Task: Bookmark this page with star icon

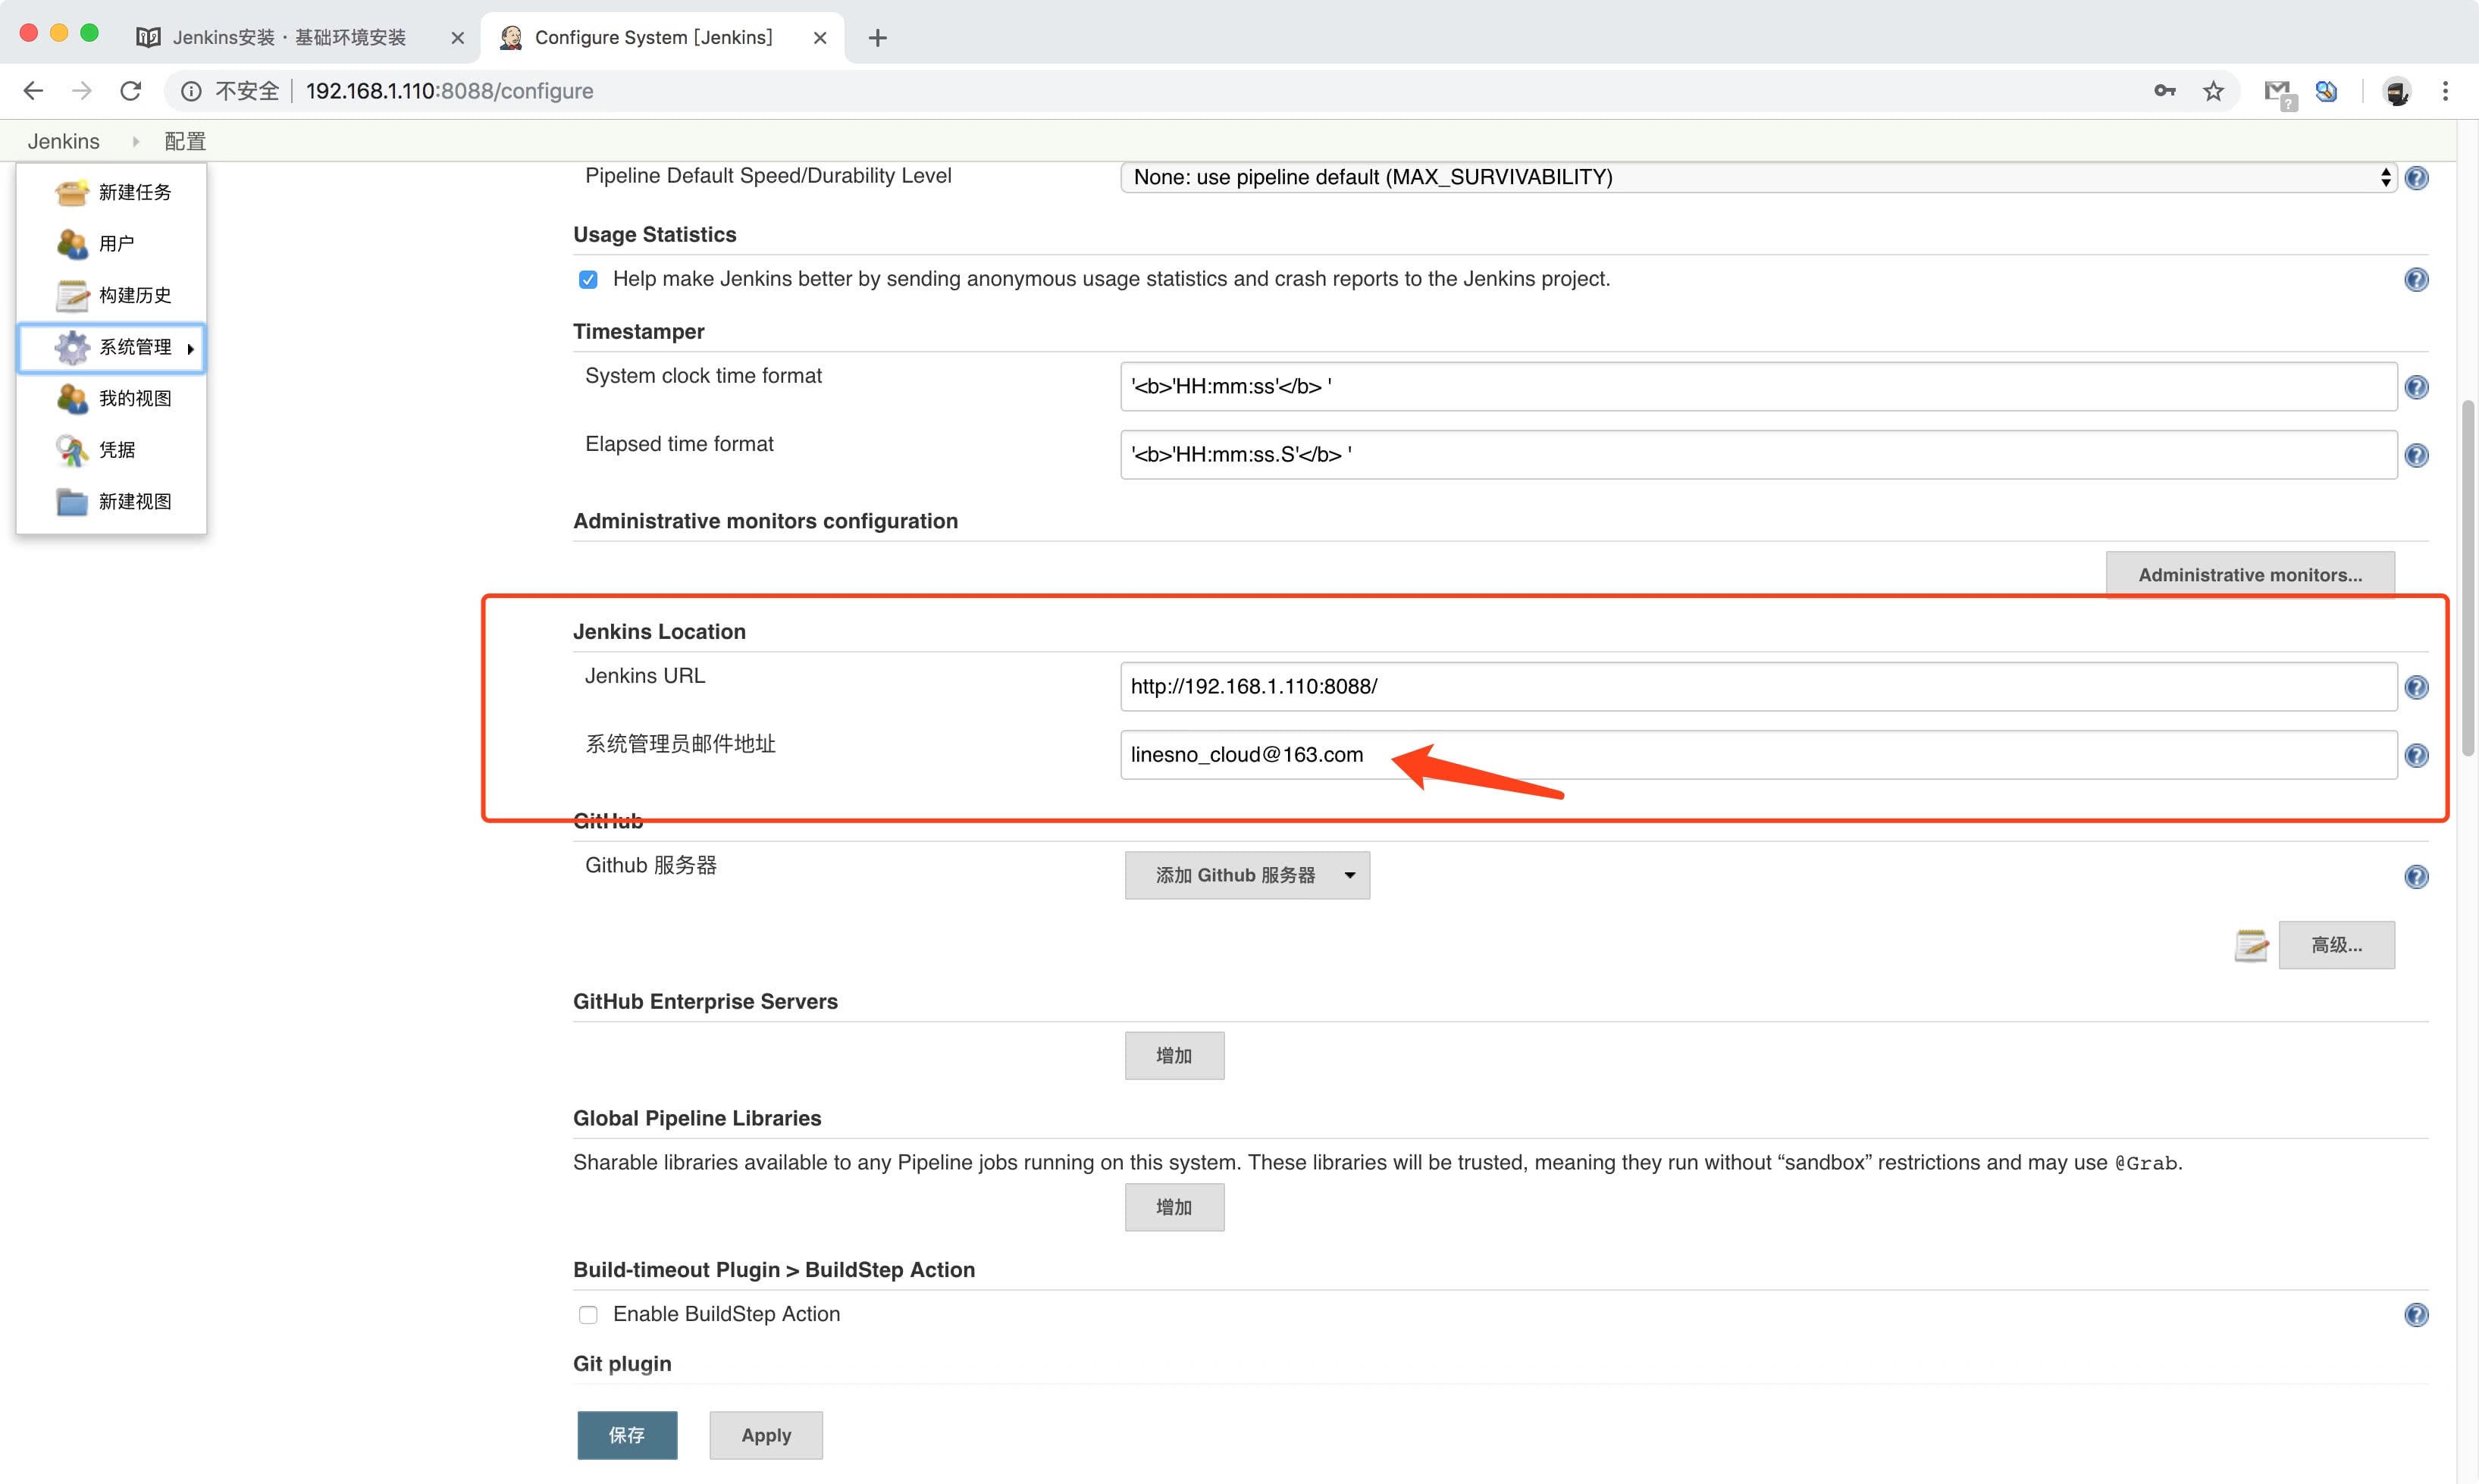Action: [x=2213, y=91]
